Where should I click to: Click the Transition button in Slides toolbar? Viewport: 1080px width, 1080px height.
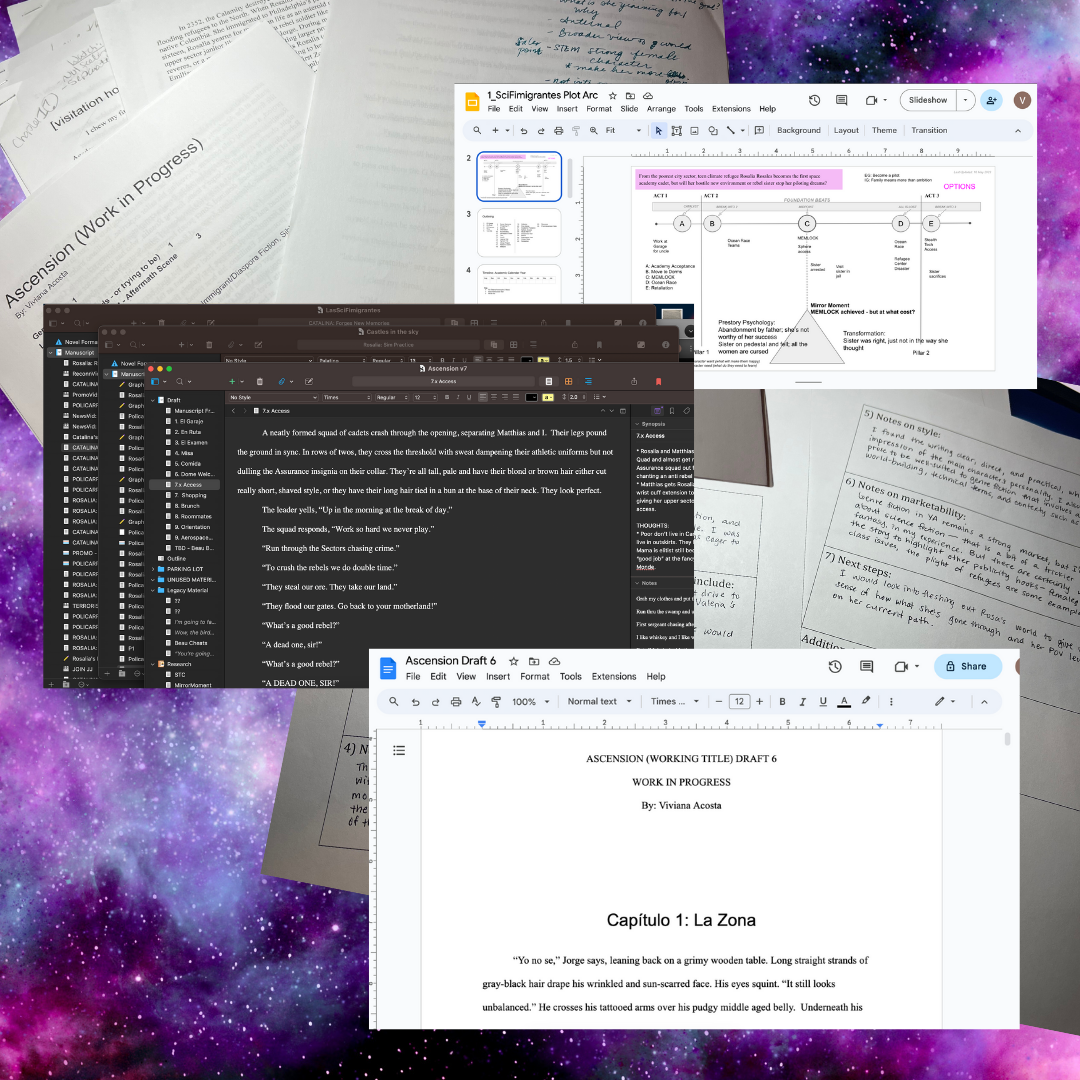point(928,130)
